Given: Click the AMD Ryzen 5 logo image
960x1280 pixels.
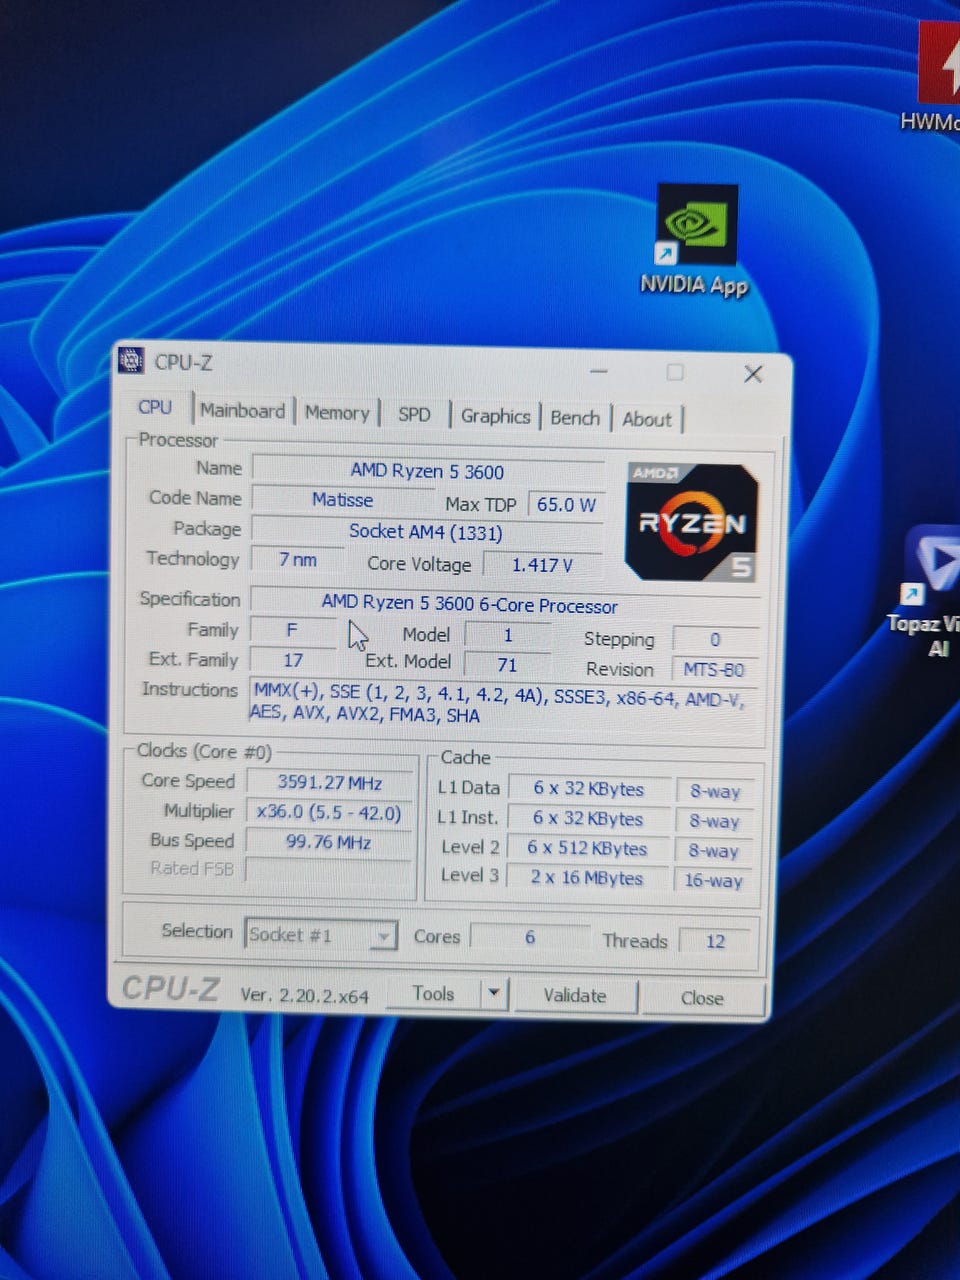Looking at the screenshot, I should coord(691,522).
